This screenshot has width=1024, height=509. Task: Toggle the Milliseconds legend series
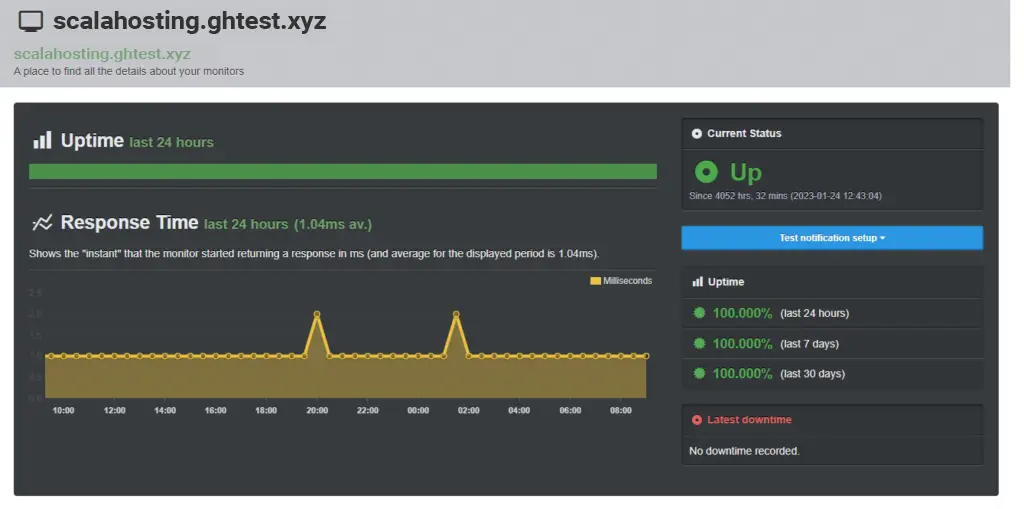(626, 281)
